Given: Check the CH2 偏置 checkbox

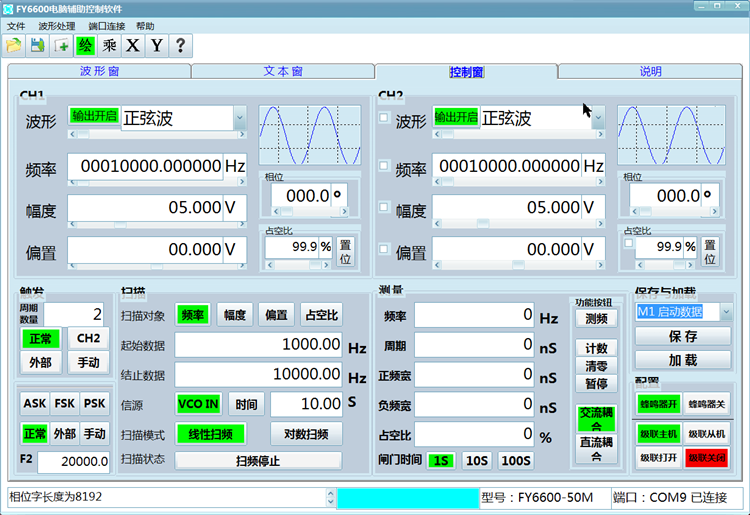Looking at the screenshot, I should pos(384,249).
